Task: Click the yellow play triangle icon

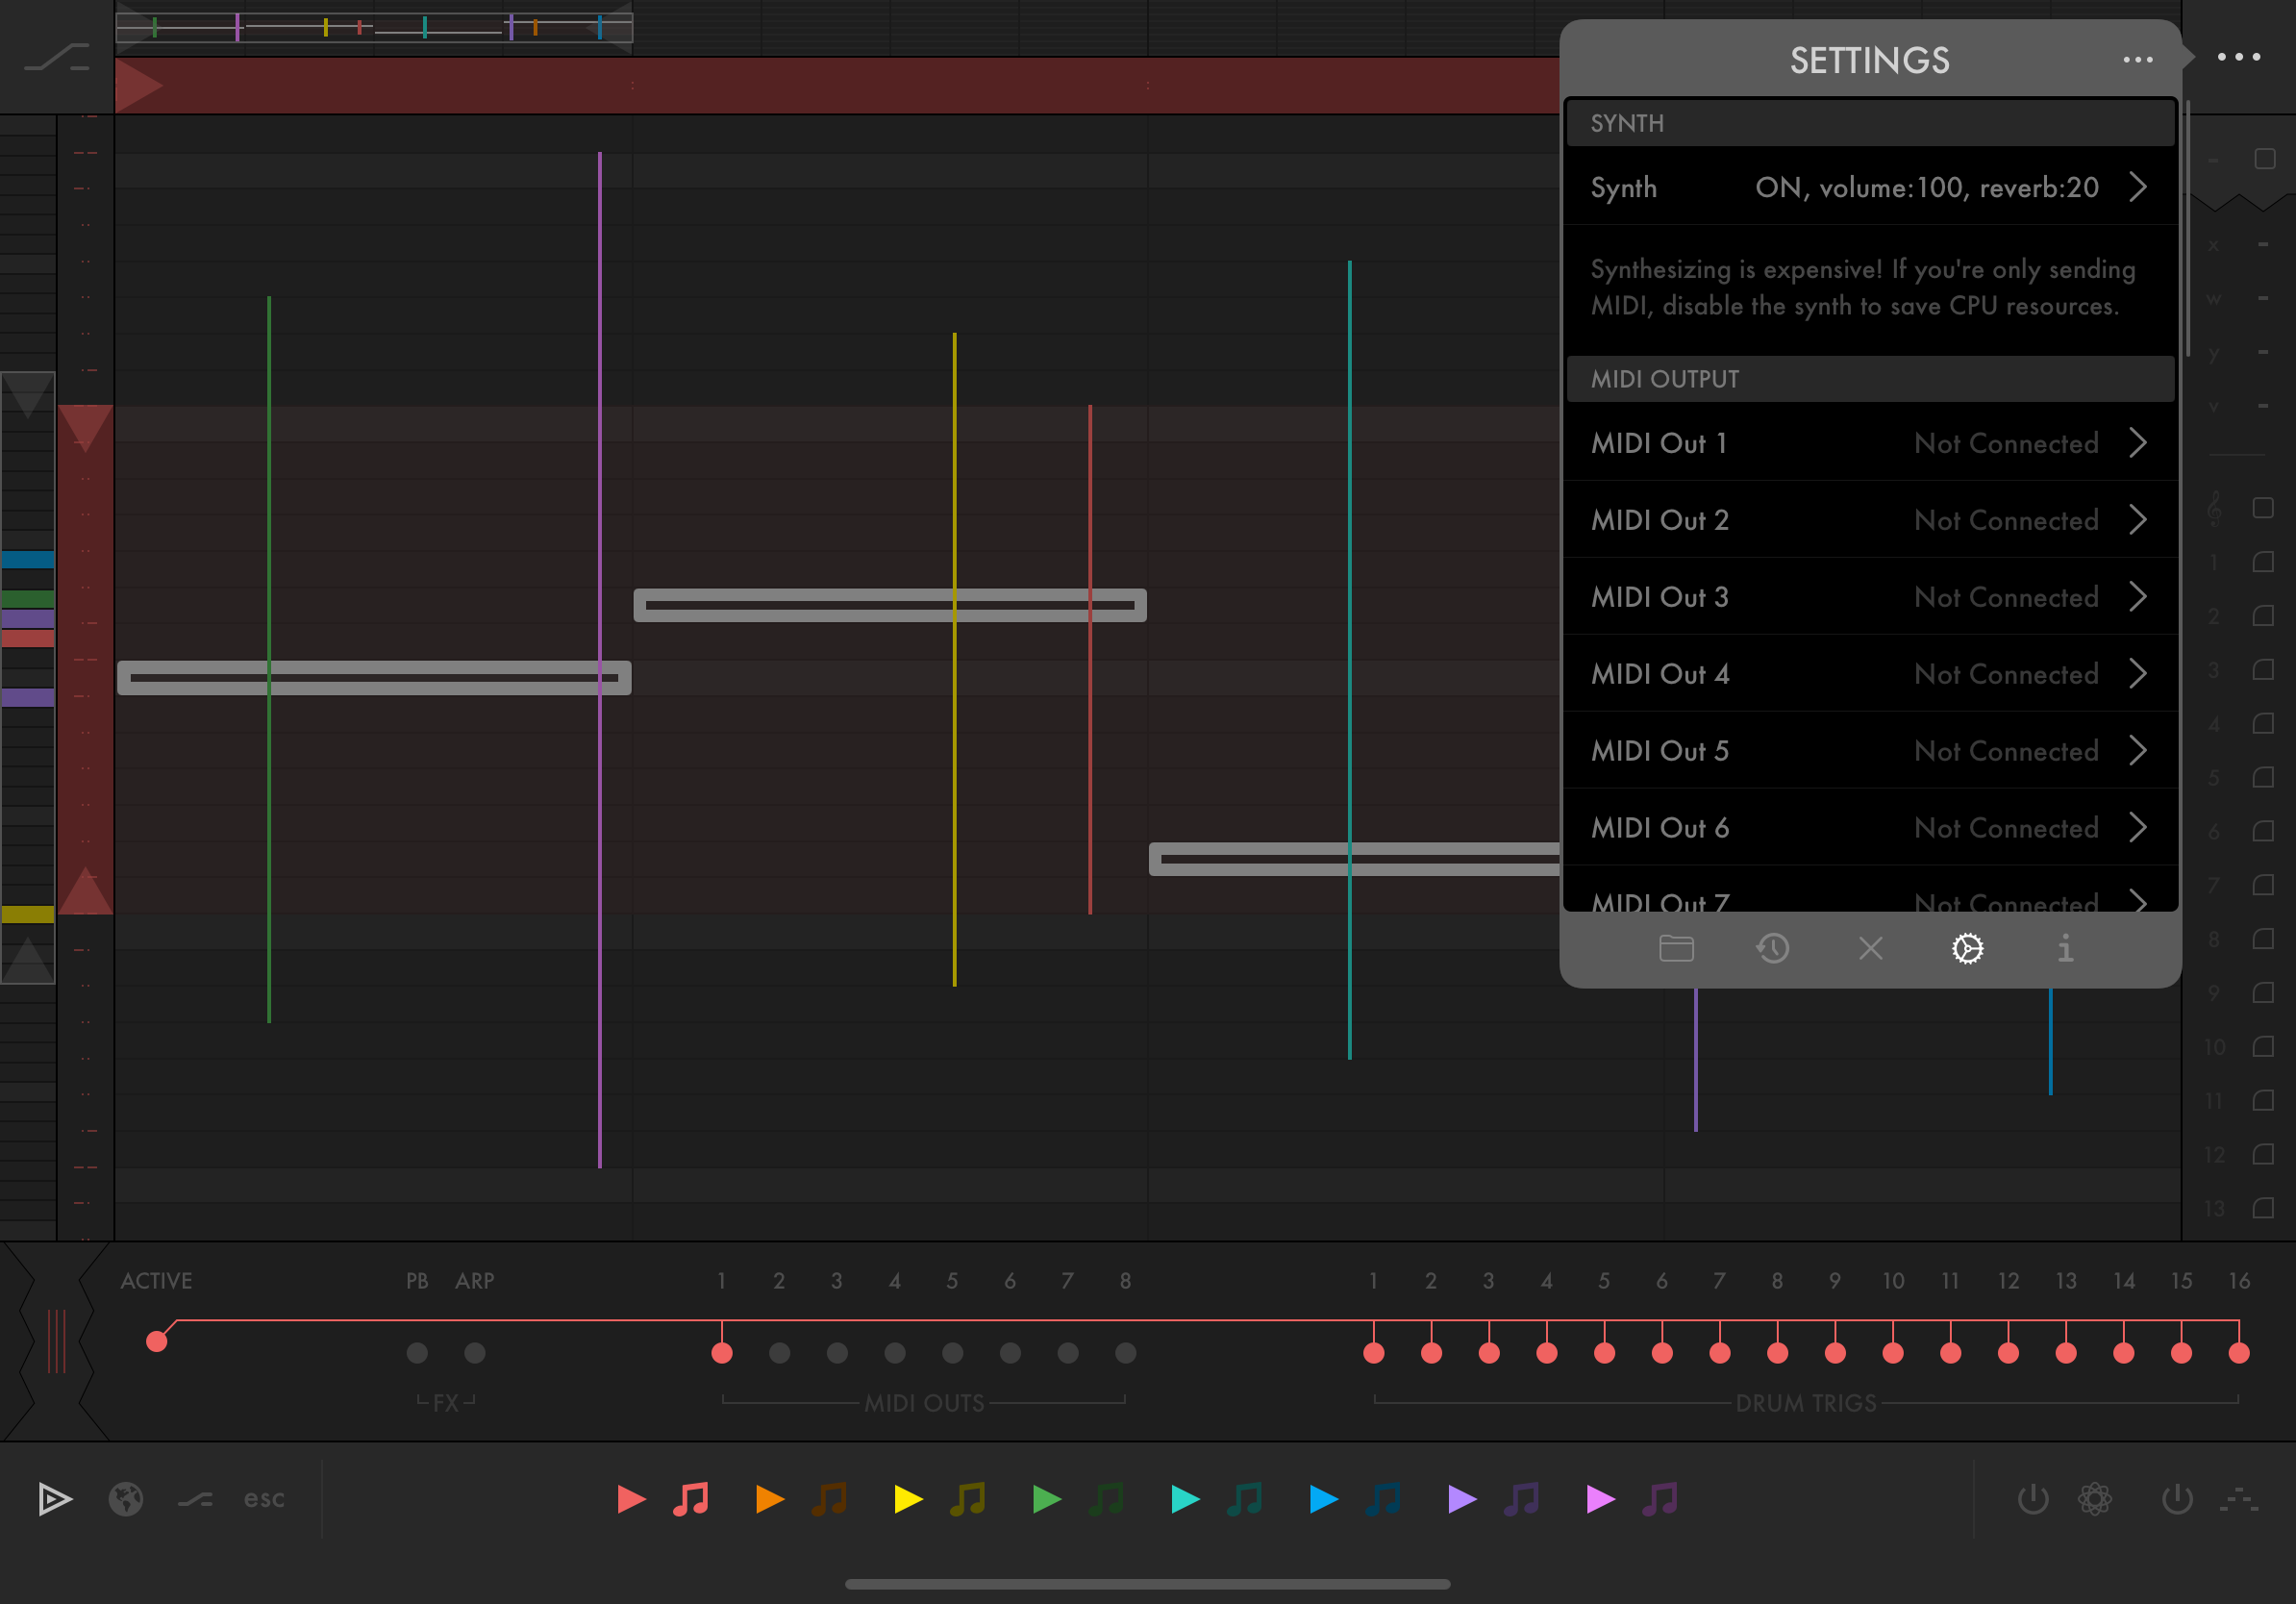Action: pyautogui.click(x=908, y=1499)
